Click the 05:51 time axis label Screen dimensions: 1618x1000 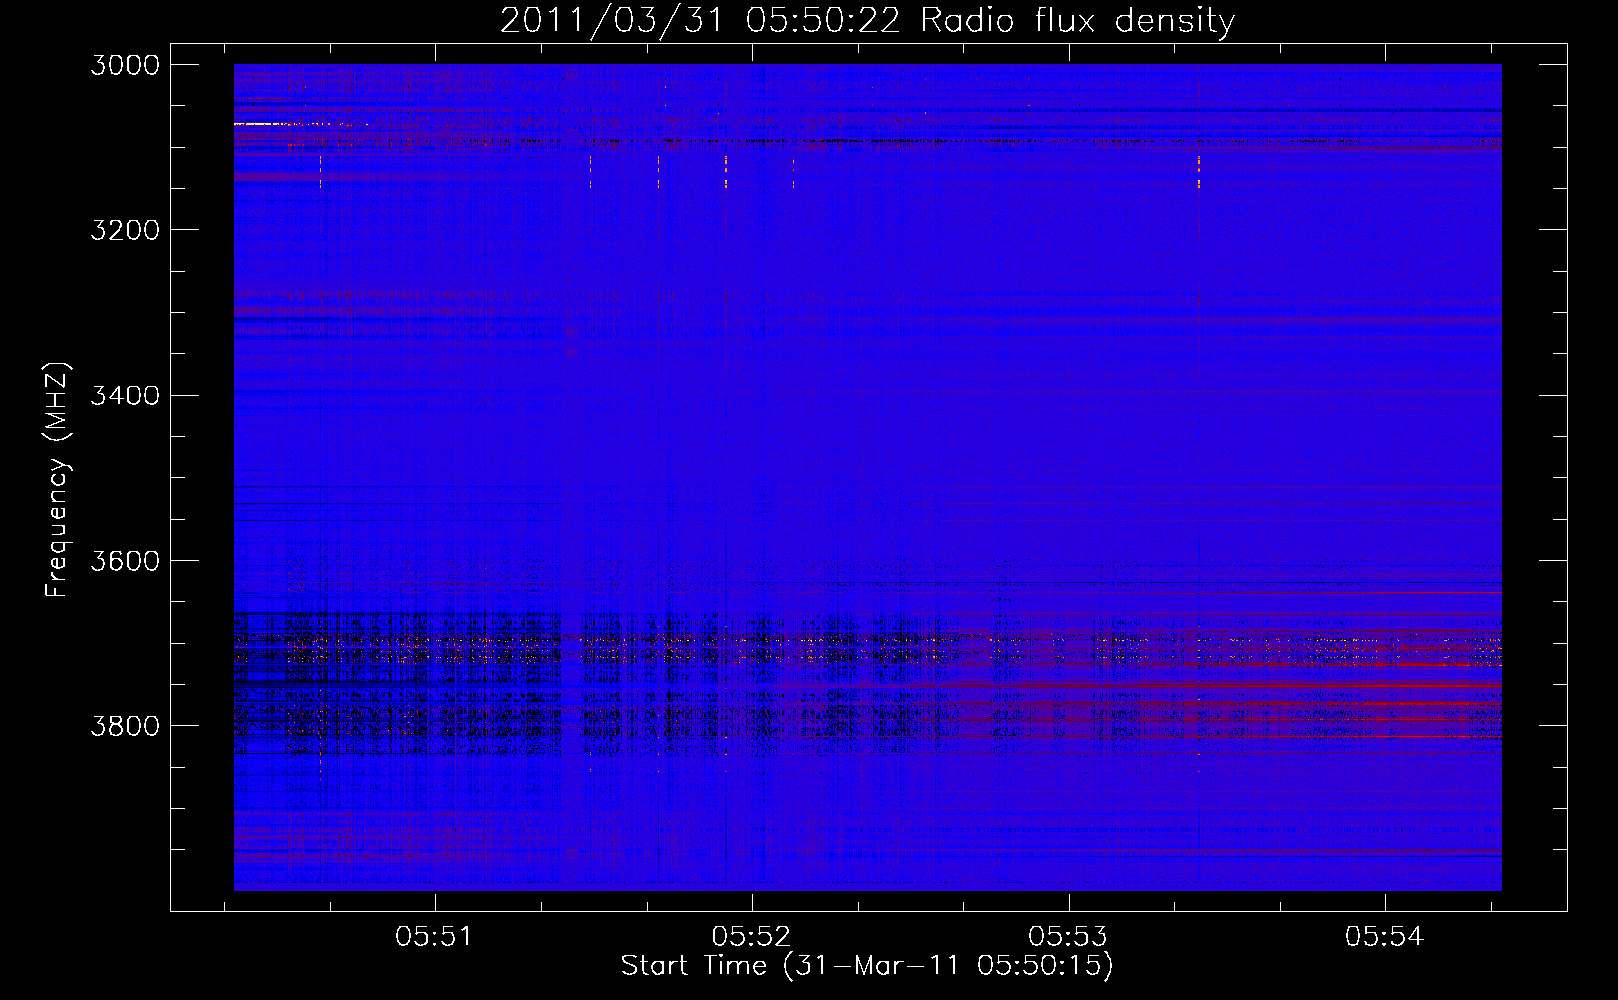[x=434, y=937]
